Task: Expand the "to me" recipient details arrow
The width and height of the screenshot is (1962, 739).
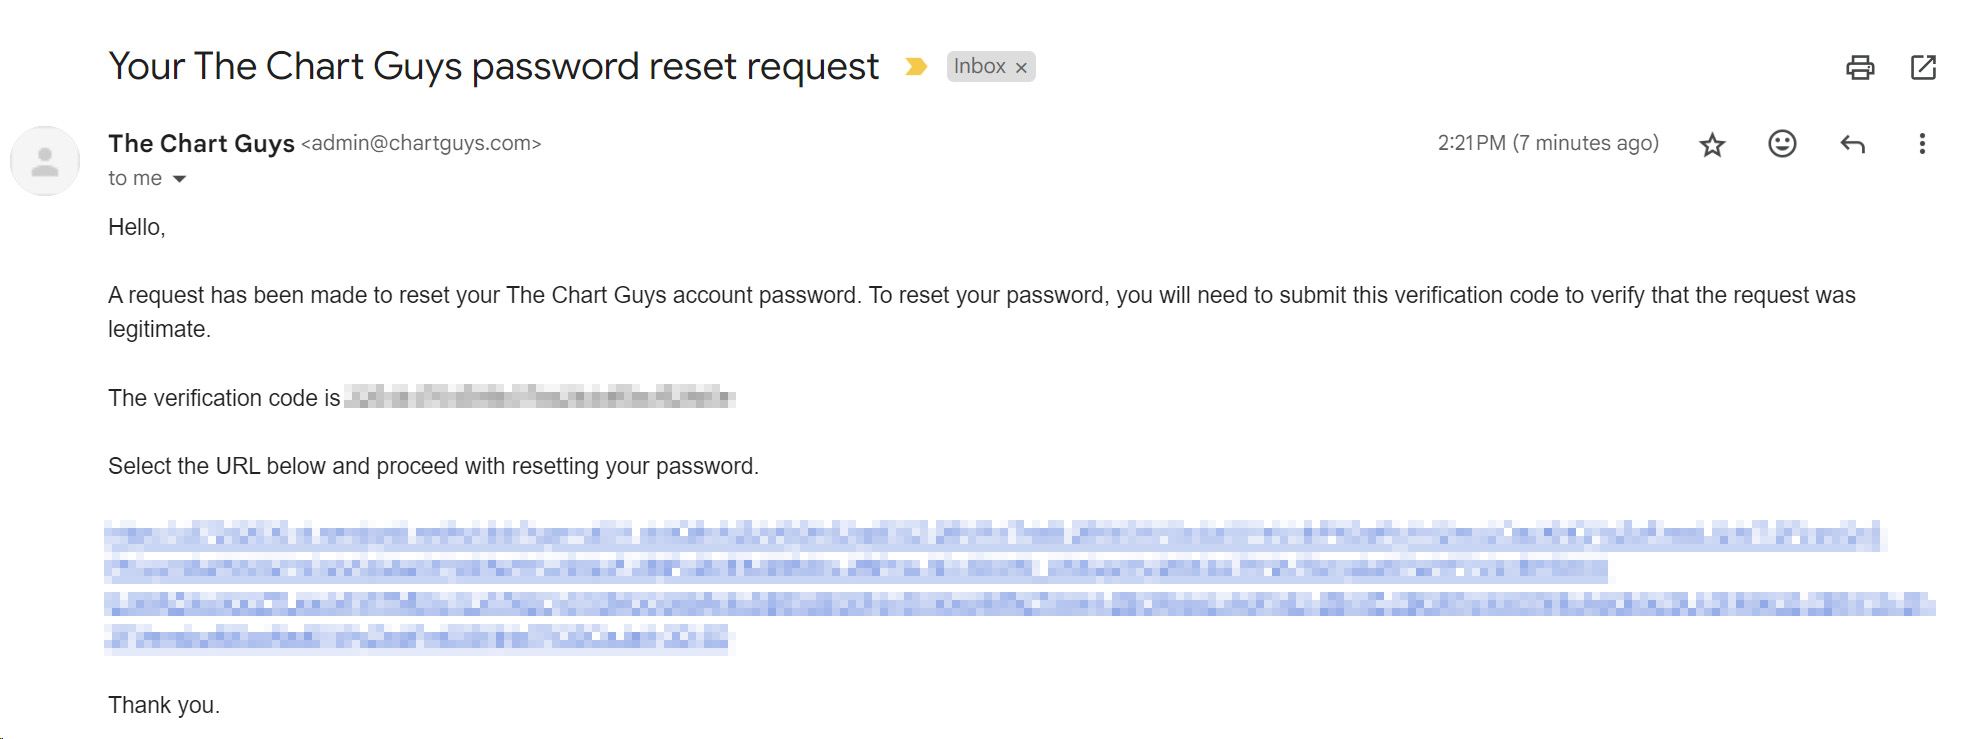Action: click(179, 179)
